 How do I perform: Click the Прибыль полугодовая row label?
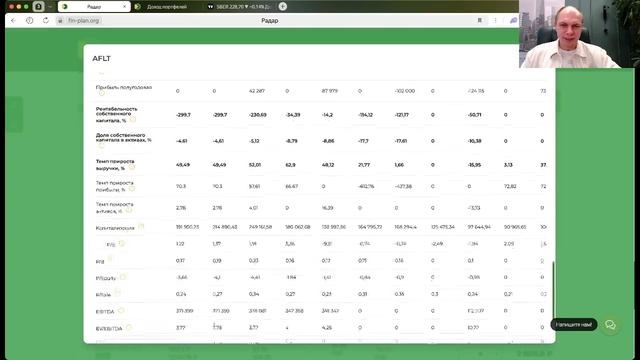point(123,87)
